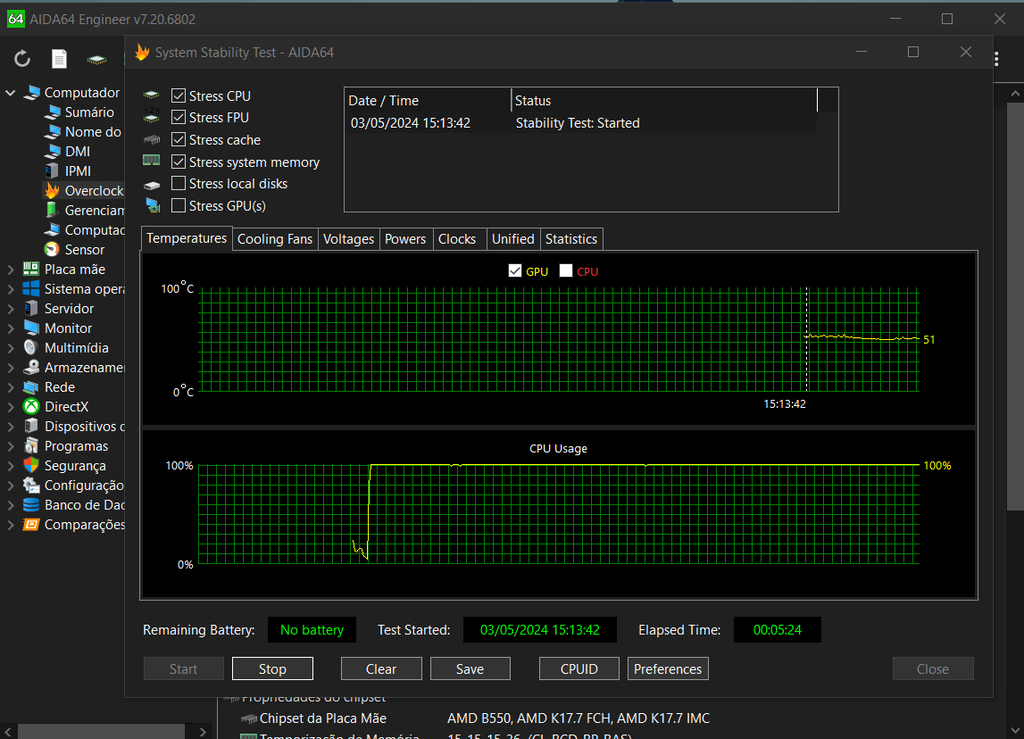This screenshot has height=739, width=1024.
Task: Click the Multimídia speaker icon
Action: 31,347
